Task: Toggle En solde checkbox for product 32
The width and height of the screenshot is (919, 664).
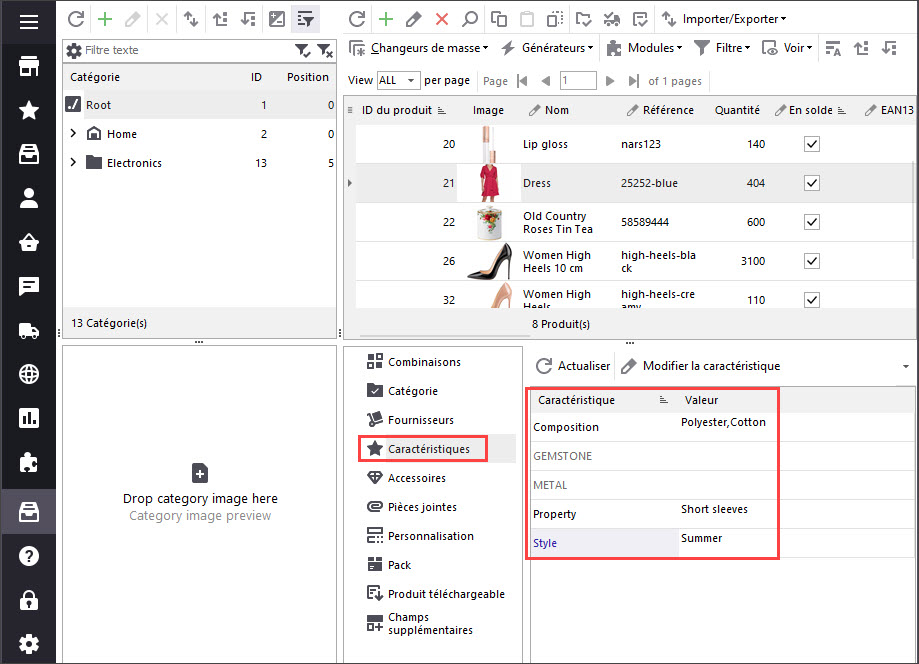Action: click(x=812, y=300)
